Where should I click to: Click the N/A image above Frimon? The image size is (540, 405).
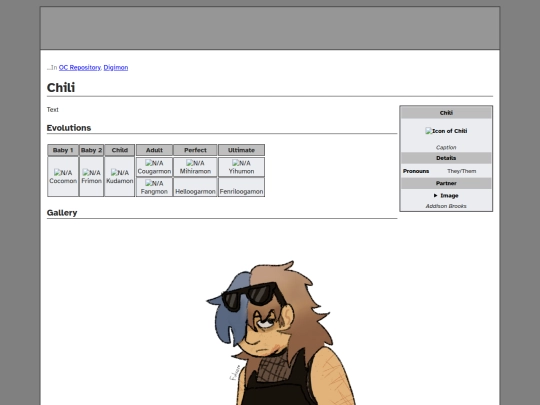(92, 173)
